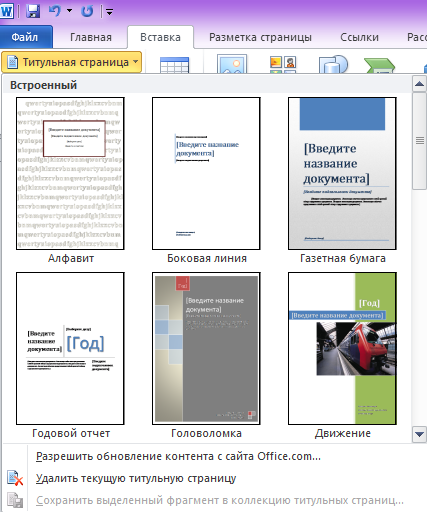Click the Redo icon in quick access toolbar

click(87, 11)
